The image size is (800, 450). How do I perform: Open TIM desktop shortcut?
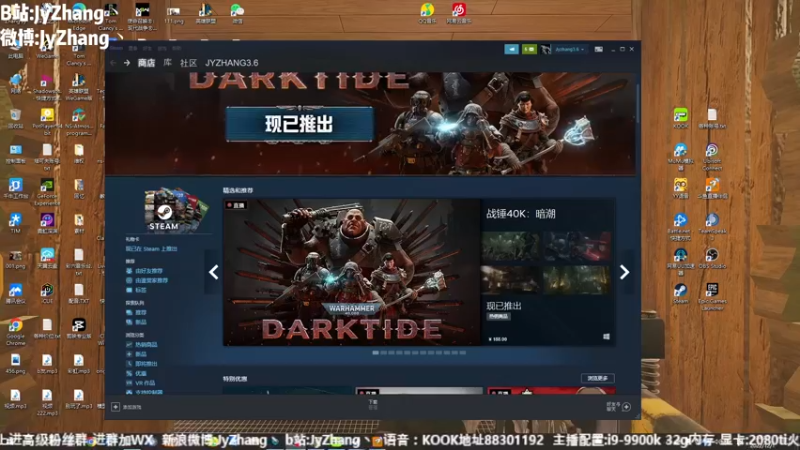click(15, 223)
